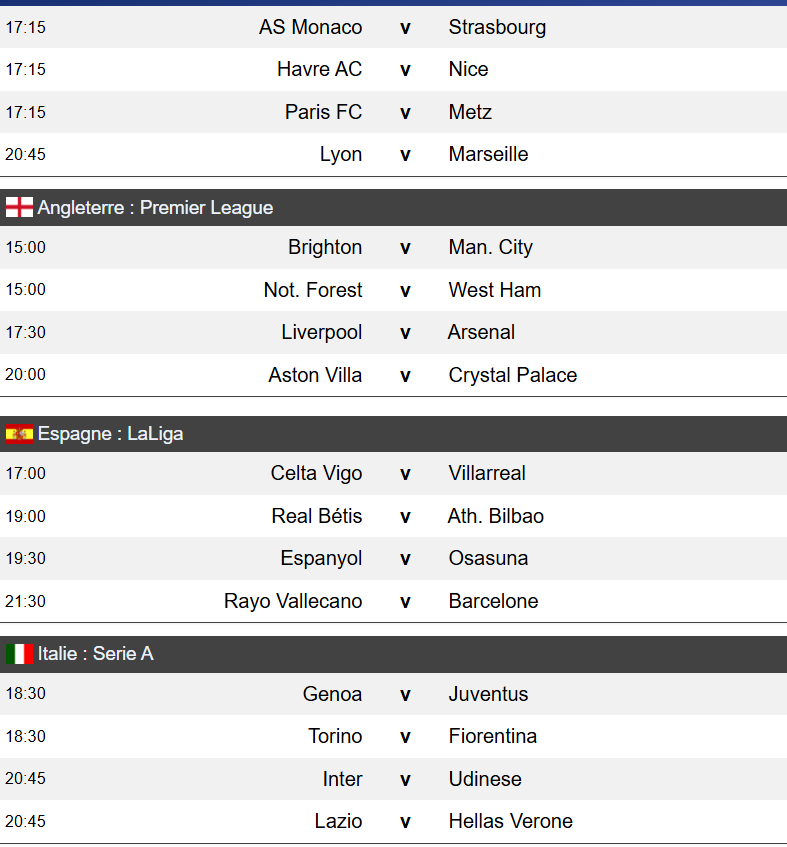Click Man. City team name
The width and height of the screenshot is (787, 847).
(490, 247)
